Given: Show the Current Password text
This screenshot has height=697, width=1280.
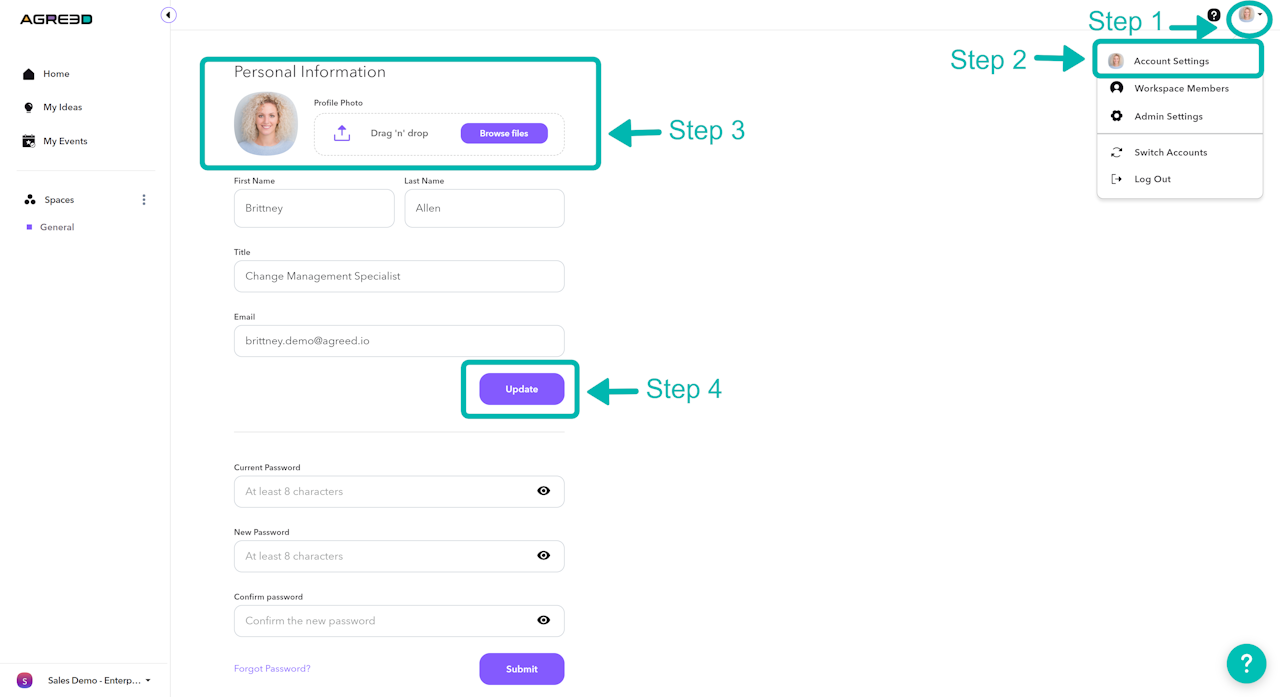Looking at the screenshot, I should [543, 491].
